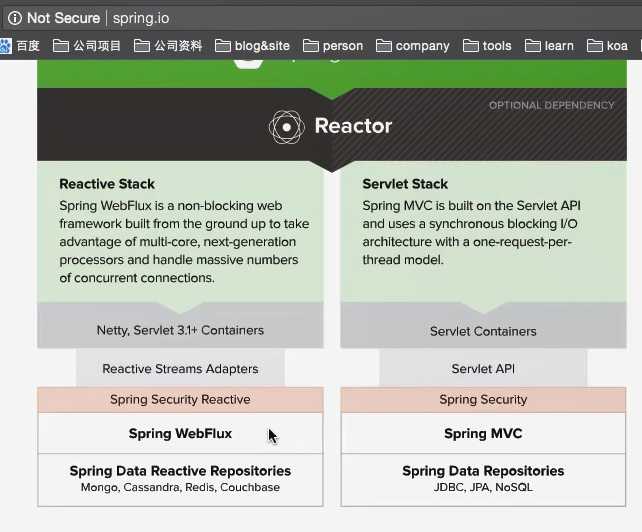Click the spring.io address bar text

click(x=141, y=18)
